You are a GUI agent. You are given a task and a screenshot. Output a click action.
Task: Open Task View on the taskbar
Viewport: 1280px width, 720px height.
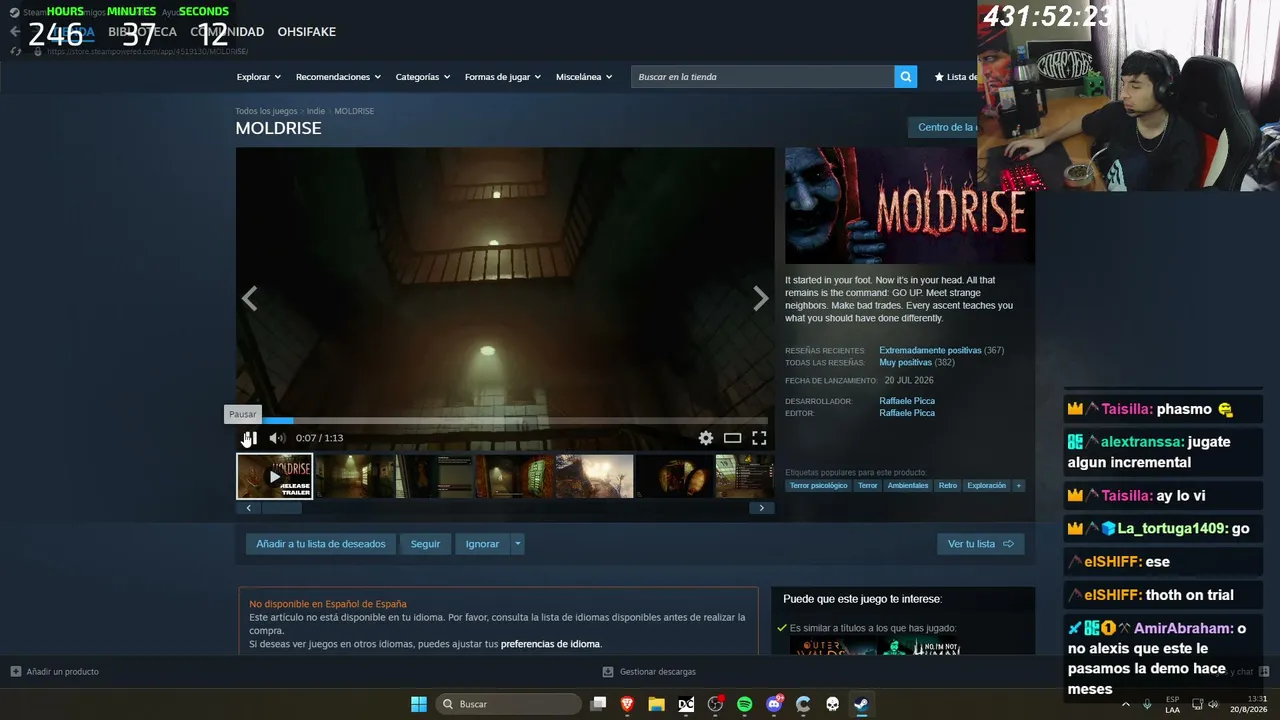(x=598, y=704)
